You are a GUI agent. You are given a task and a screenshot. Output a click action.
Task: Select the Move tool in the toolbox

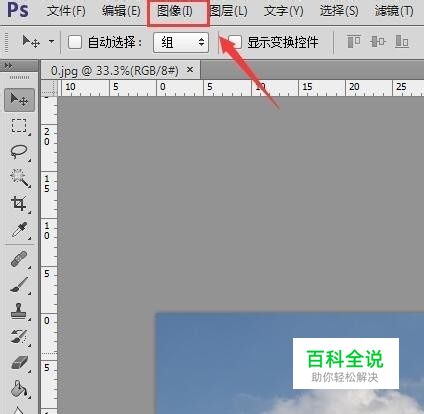[x=19, y=100]
